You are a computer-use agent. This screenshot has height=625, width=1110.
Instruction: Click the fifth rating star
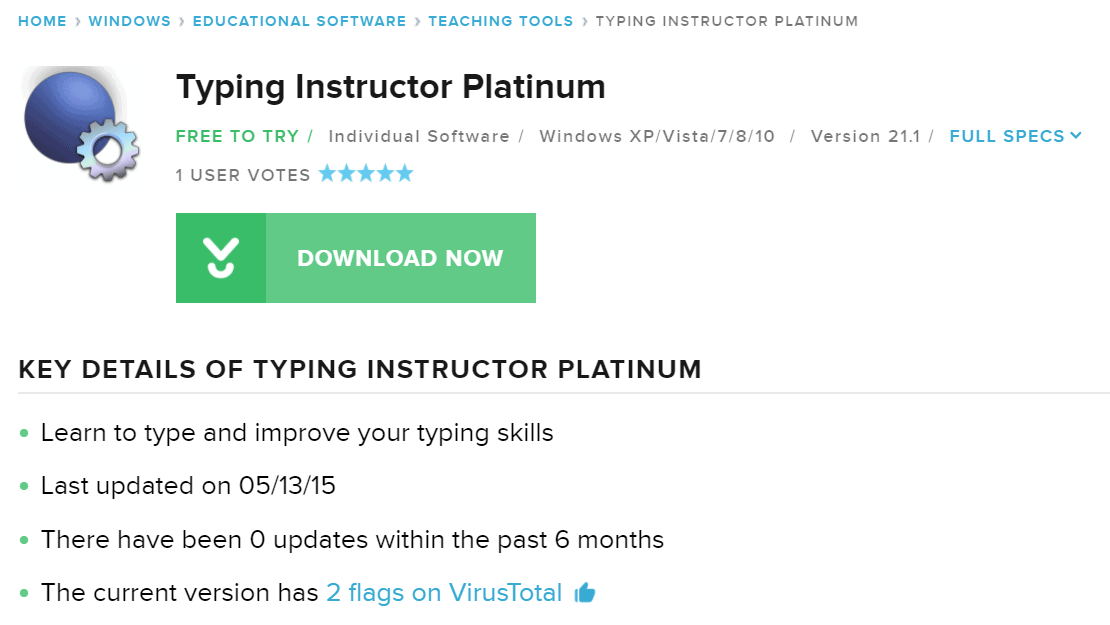click(x=404, y=173)
